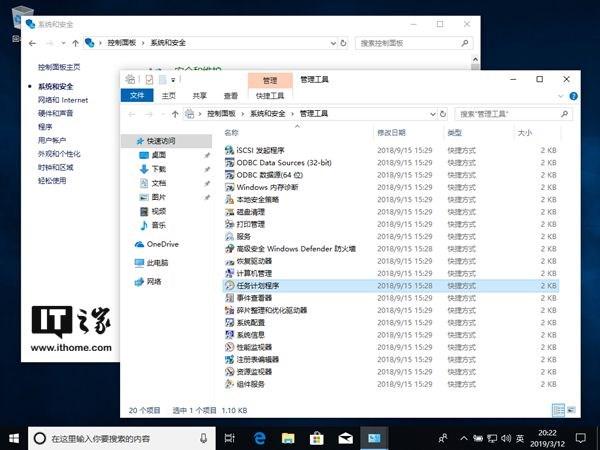Switch to large icons view in the status bar
Image resolution: width=600 pixels, height=450 pixels.
571,410
